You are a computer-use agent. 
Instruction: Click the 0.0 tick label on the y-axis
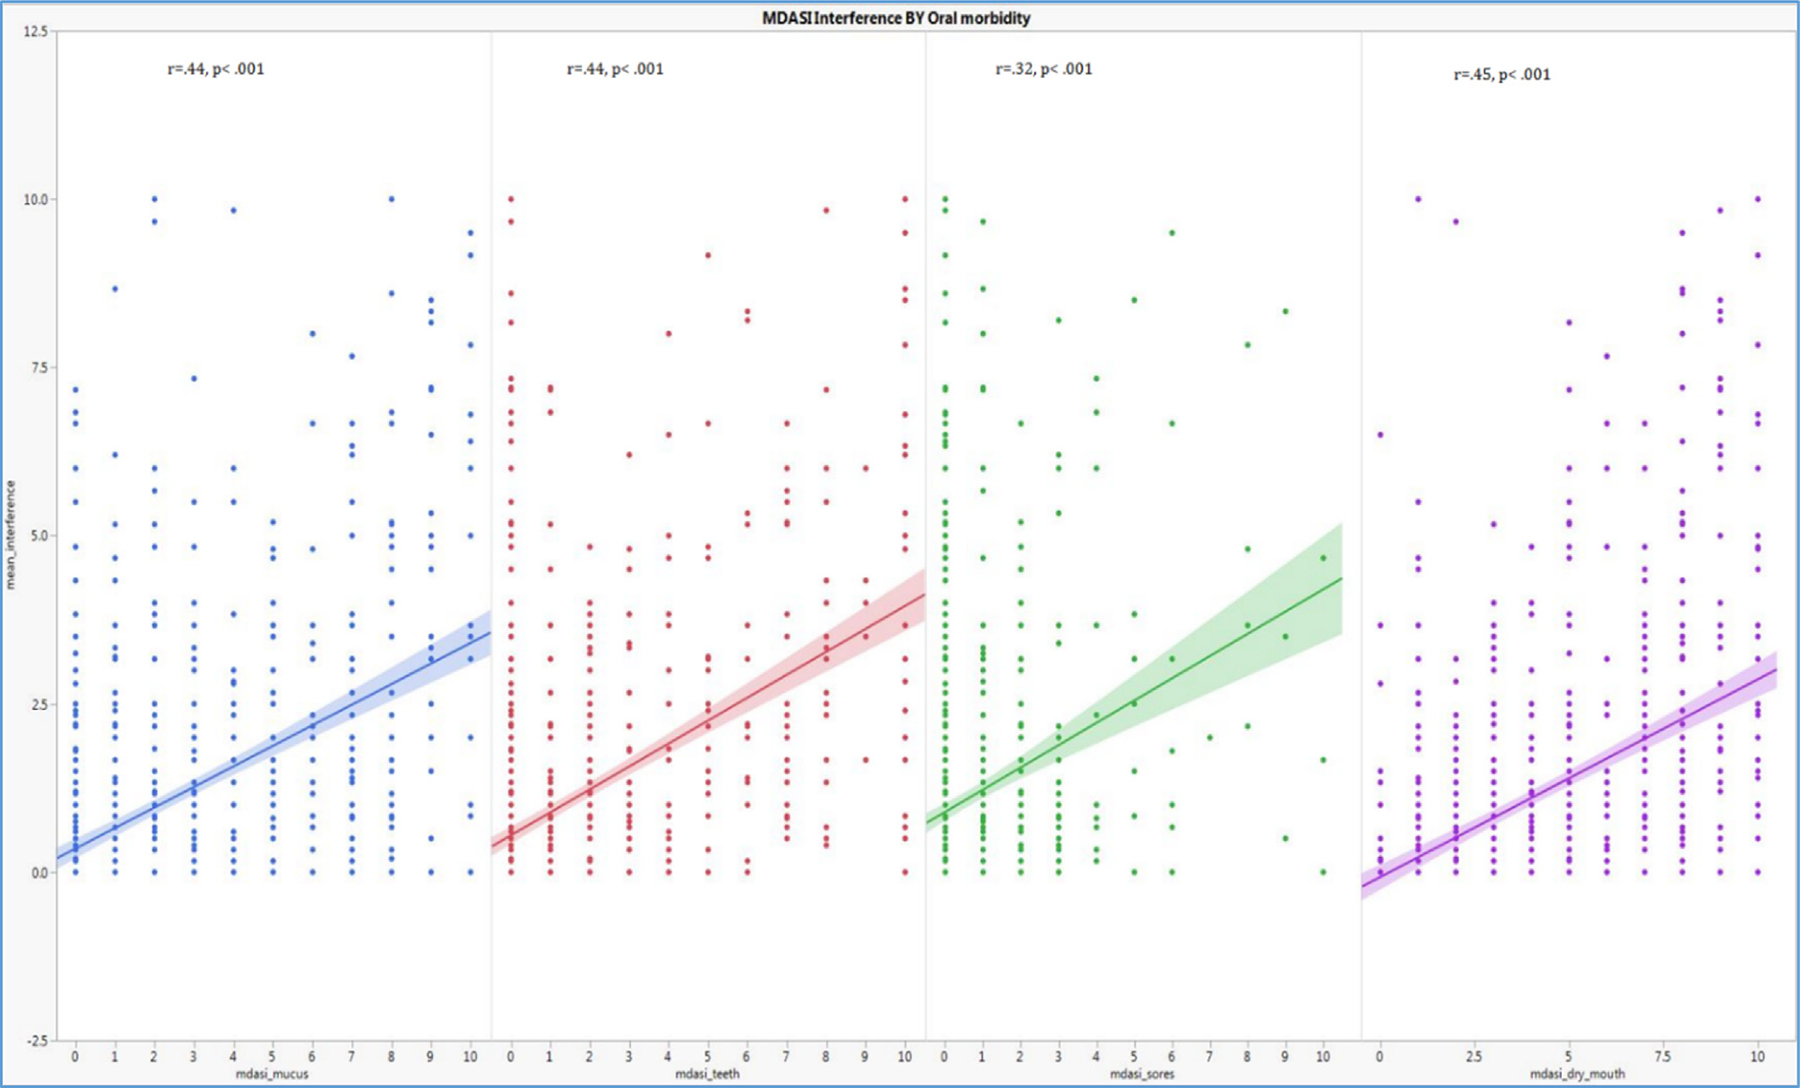tap(38, 873)
